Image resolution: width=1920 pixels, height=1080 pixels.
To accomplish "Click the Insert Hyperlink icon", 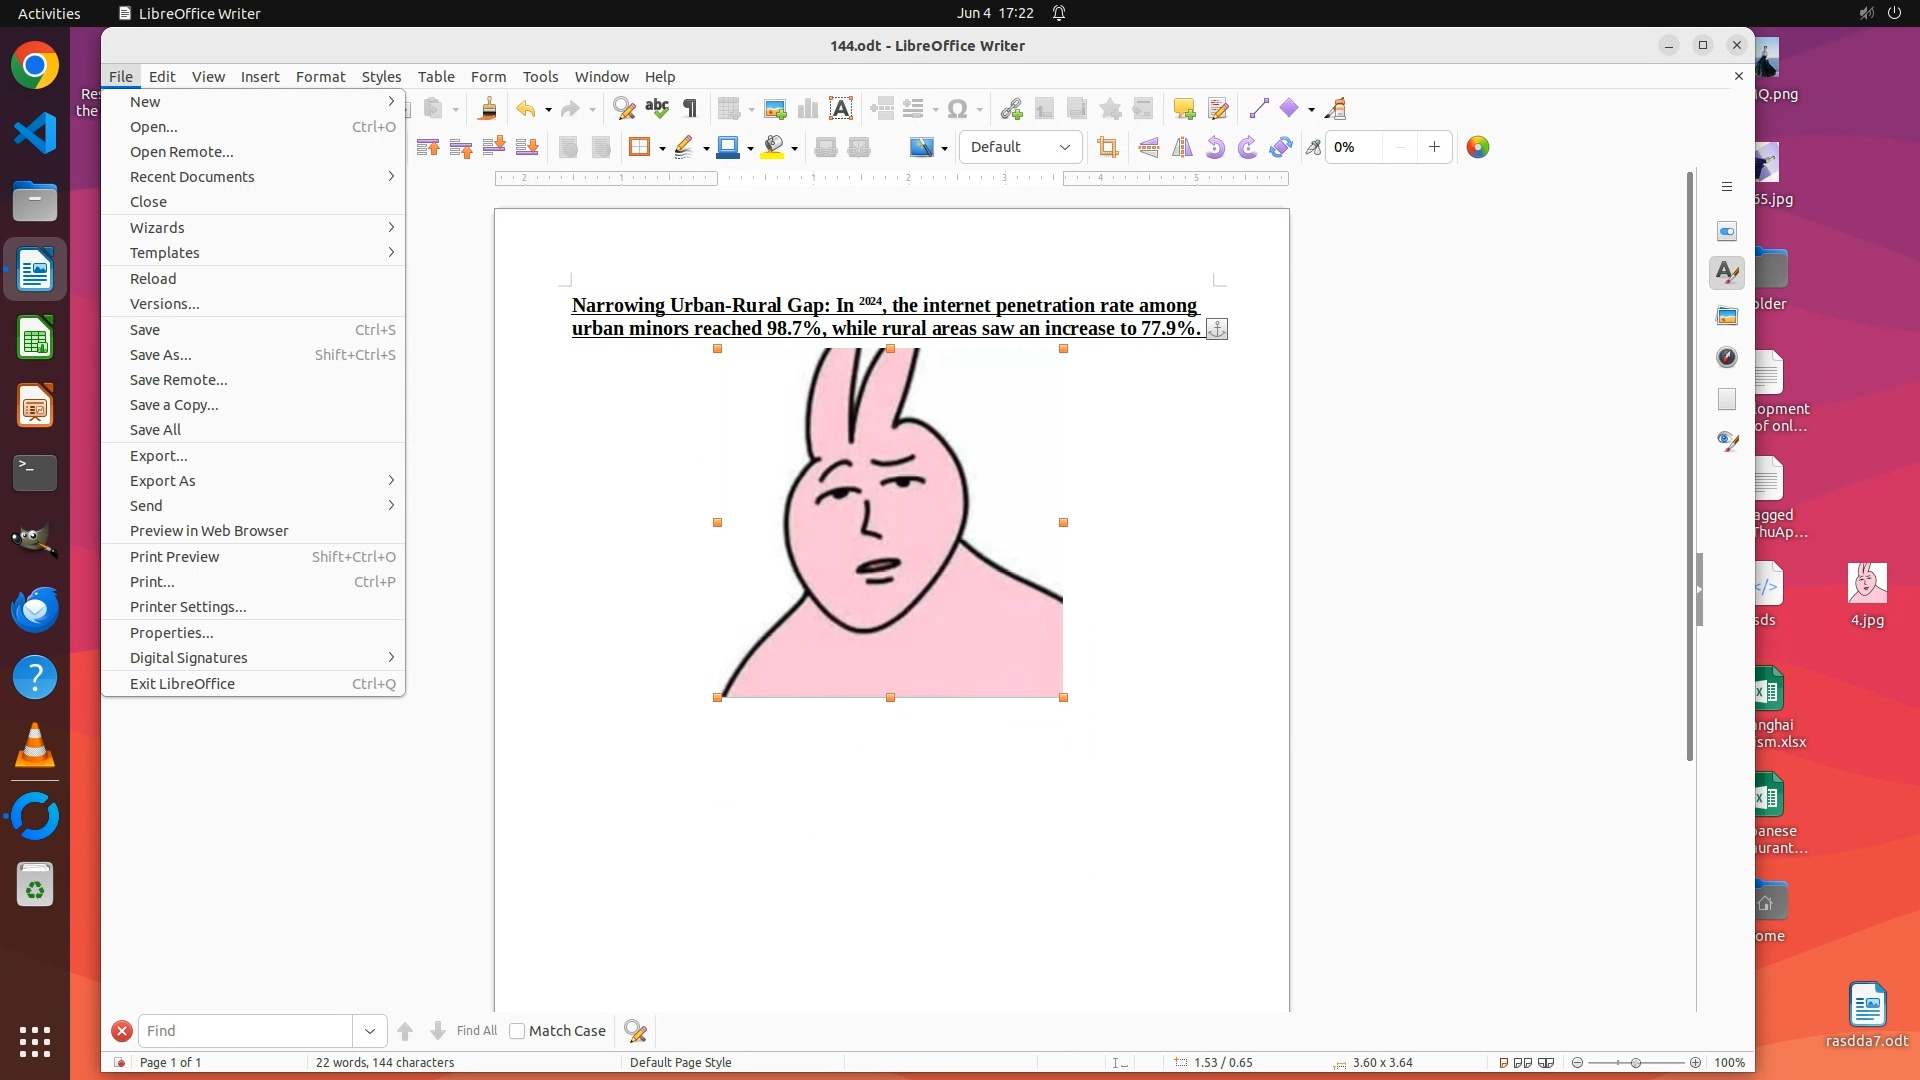I will pos(1011,109).
